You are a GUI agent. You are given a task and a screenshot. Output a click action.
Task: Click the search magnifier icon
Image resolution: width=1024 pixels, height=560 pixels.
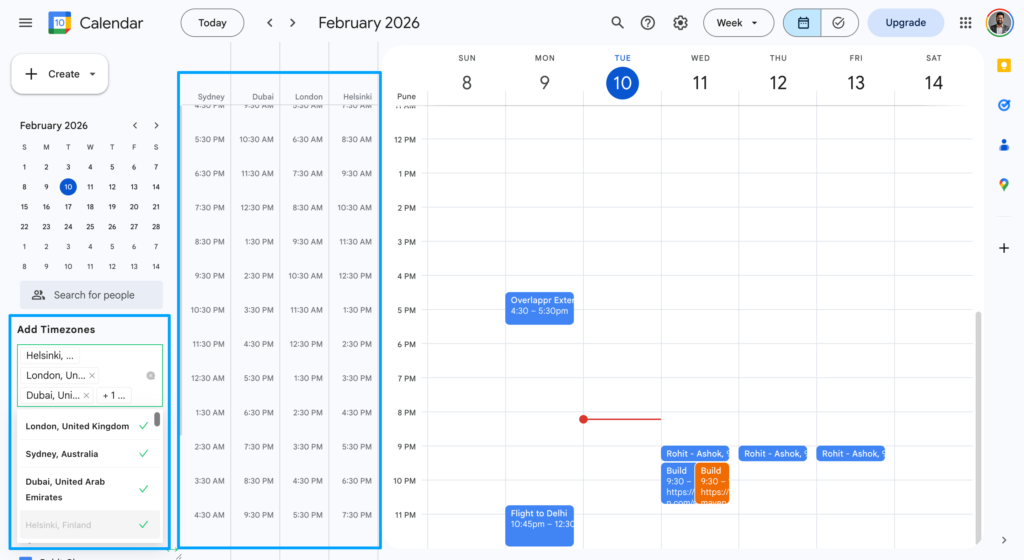pyautogui.click(x=617, y=23)
